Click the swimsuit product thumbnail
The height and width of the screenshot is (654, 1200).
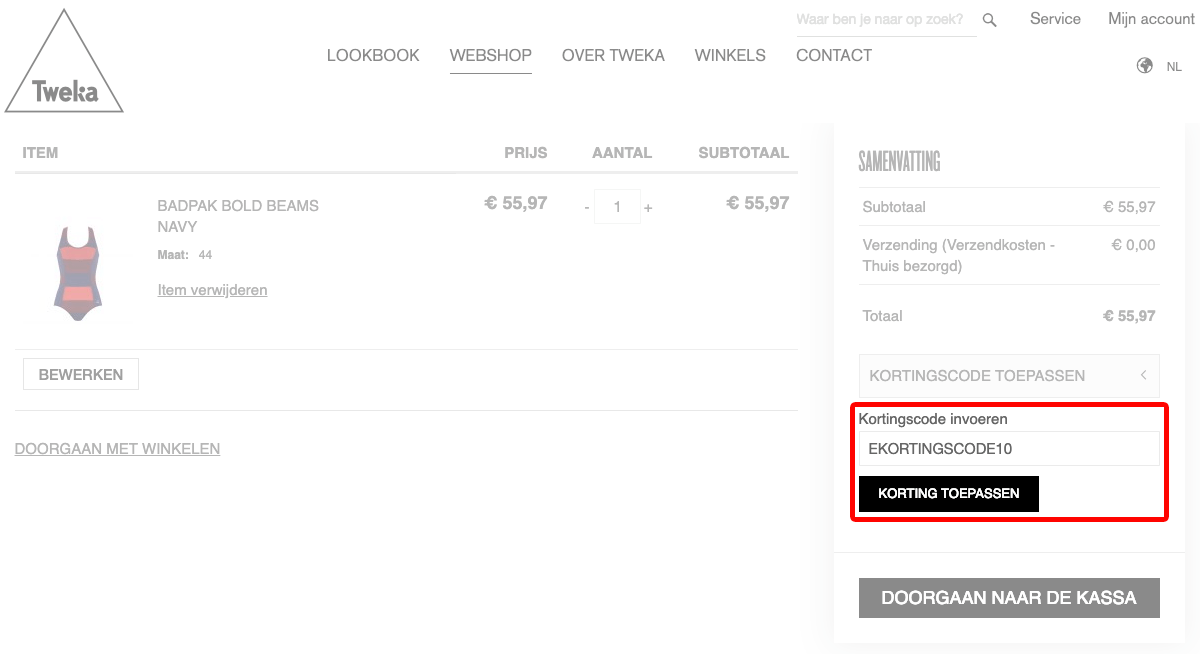[79, 273]
